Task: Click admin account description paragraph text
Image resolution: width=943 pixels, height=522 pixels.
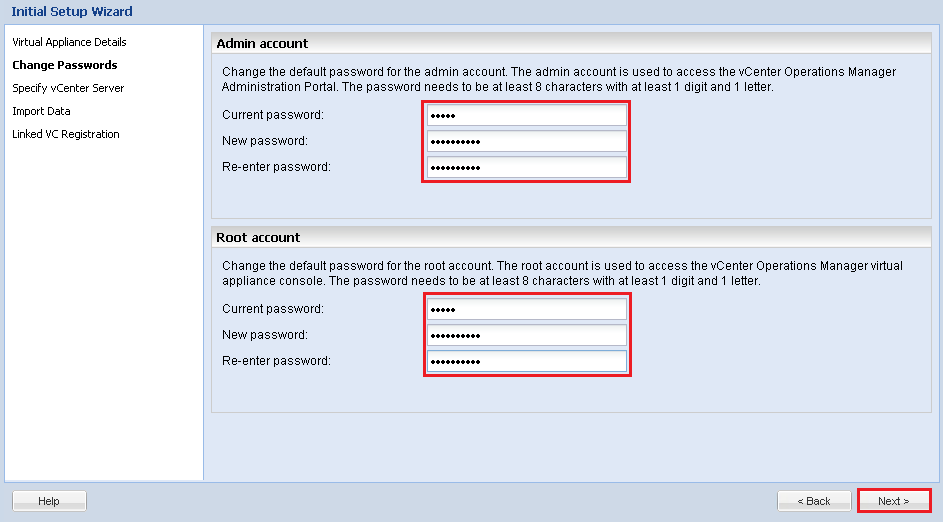Action: coord(558,79)
